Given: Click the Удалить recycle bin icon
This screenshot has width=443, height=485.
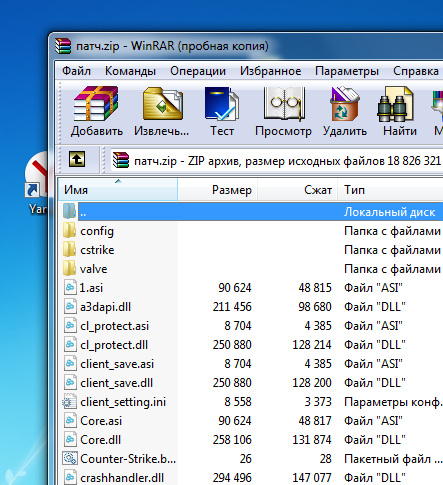Looking at the screenshot, I should click(x=344, y=104).
